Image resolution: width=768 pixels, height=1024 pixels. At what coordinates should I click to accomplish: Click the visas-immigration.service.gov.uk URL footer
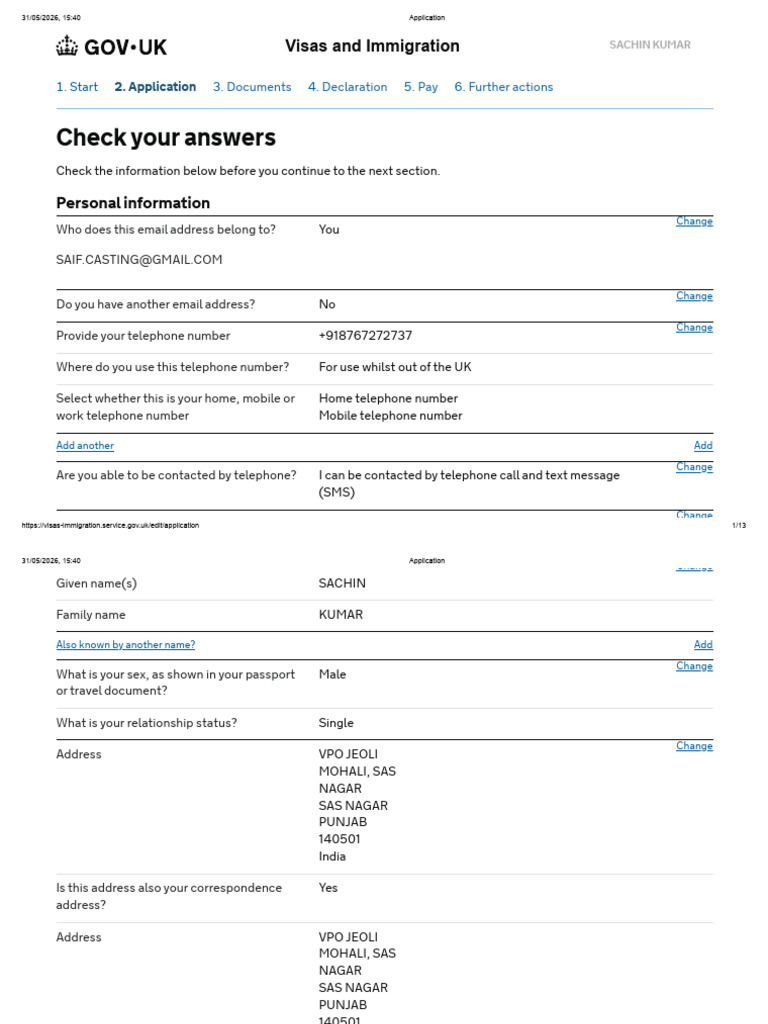pyautogui.click(x=110, y=525)
